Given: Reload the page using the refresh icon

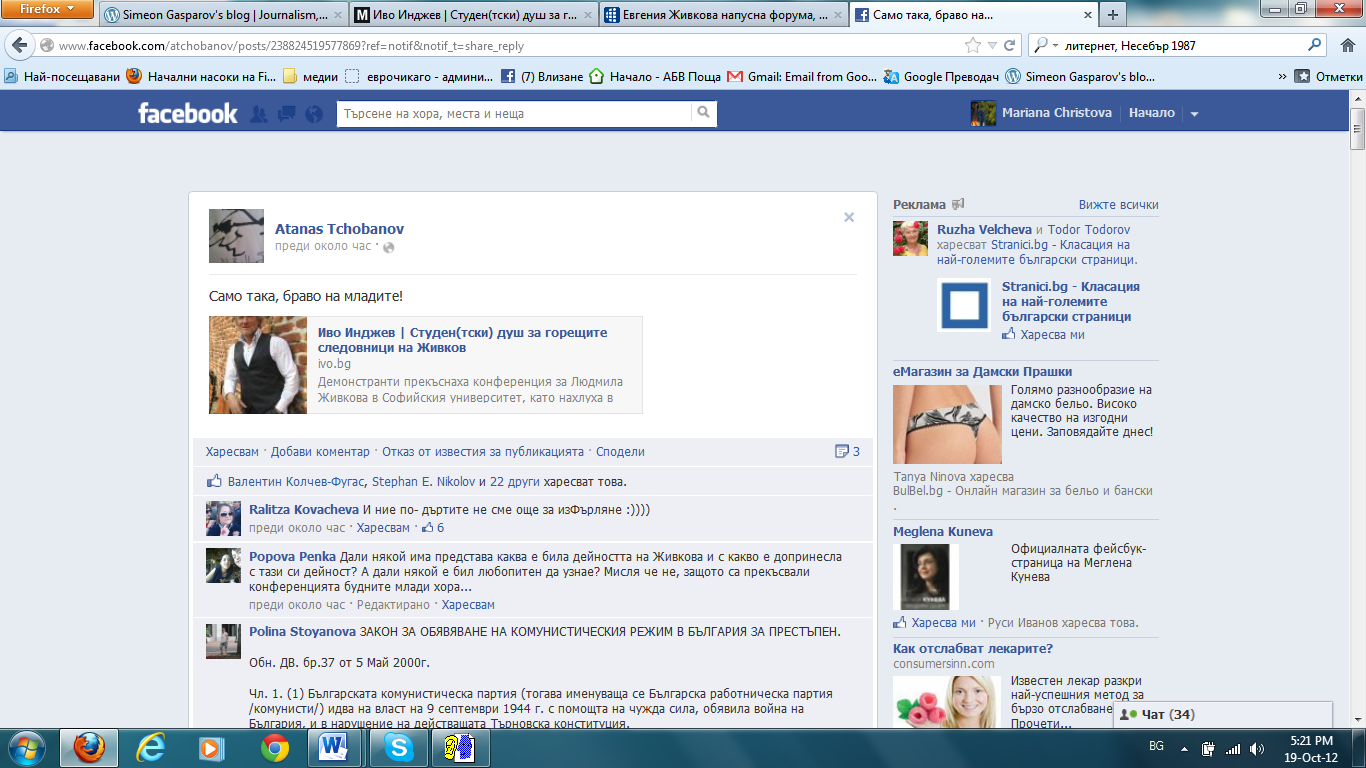Looking at the screenshot, I should 1010,45.
